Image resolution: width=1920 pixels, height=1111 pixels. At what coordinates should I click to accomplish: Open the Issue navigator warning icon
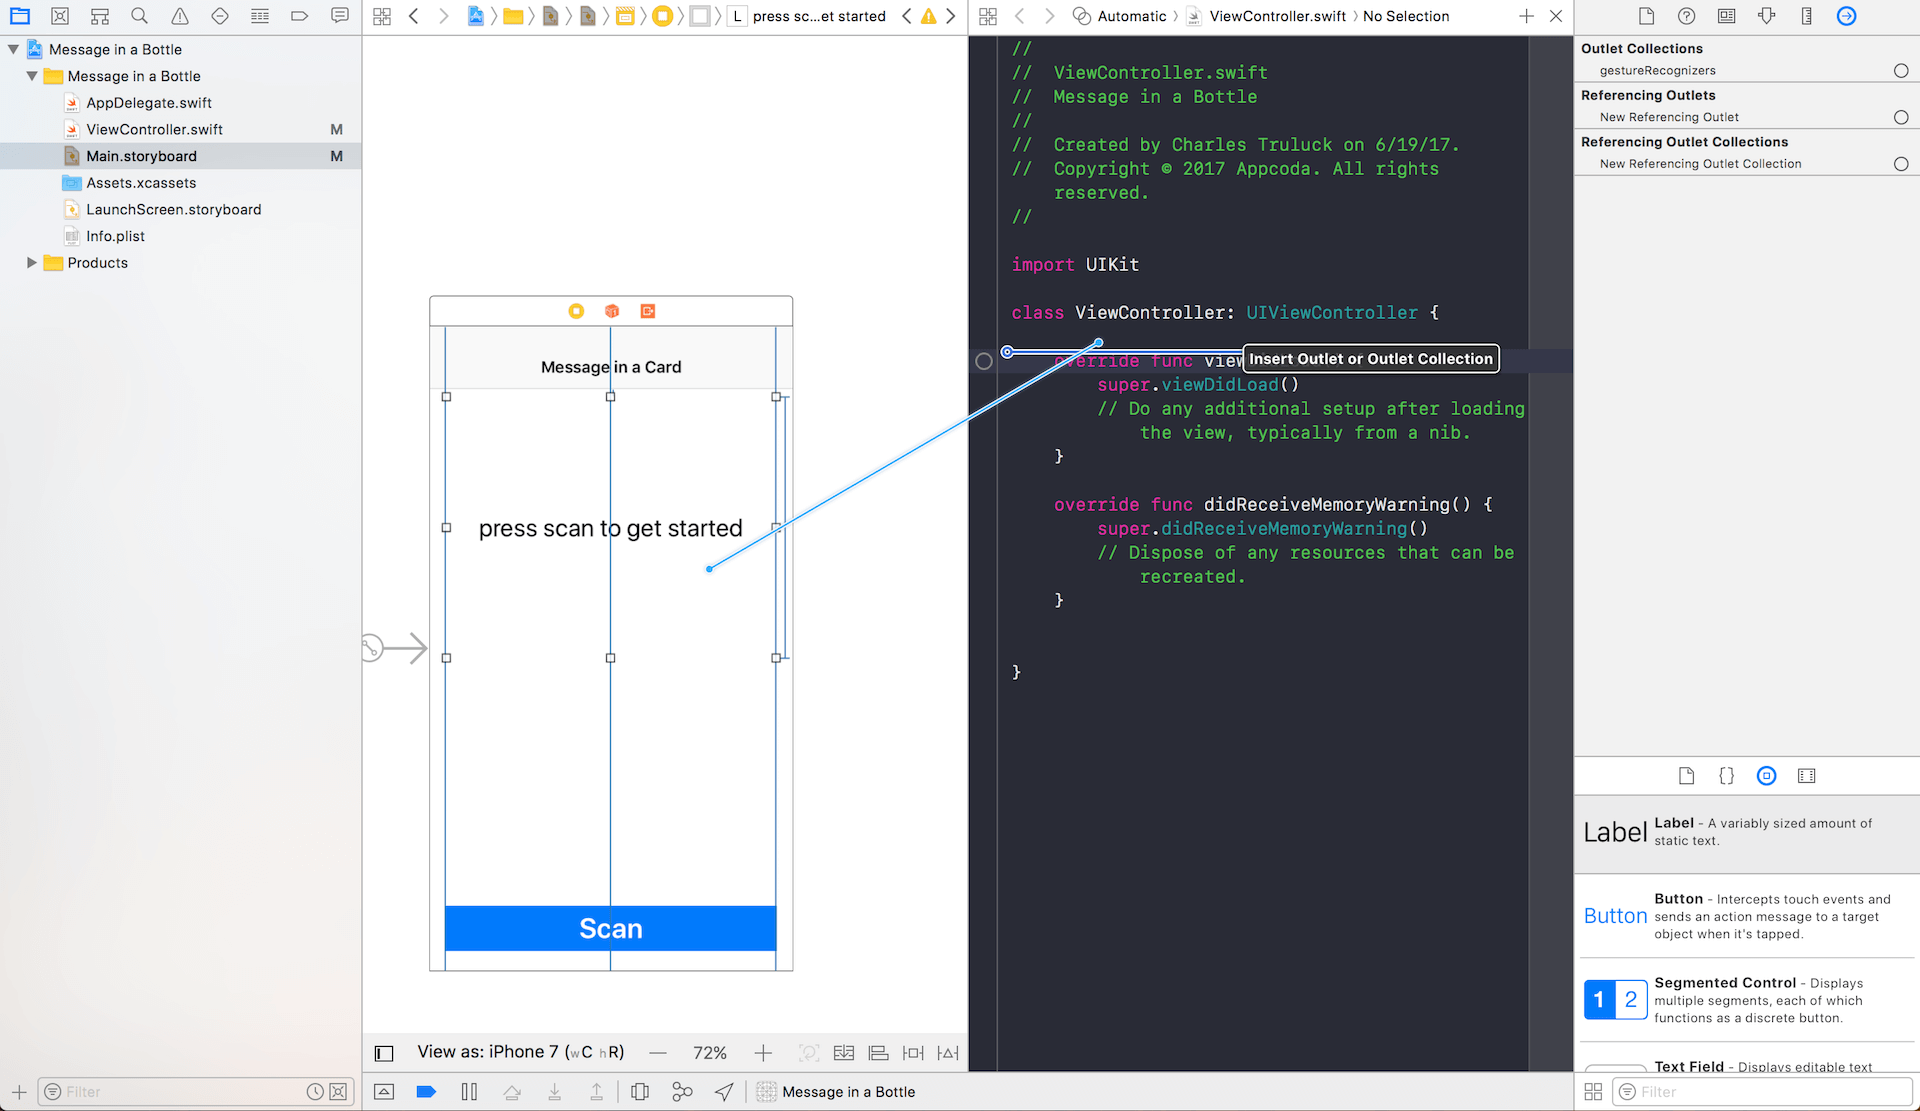coord(180,16)
